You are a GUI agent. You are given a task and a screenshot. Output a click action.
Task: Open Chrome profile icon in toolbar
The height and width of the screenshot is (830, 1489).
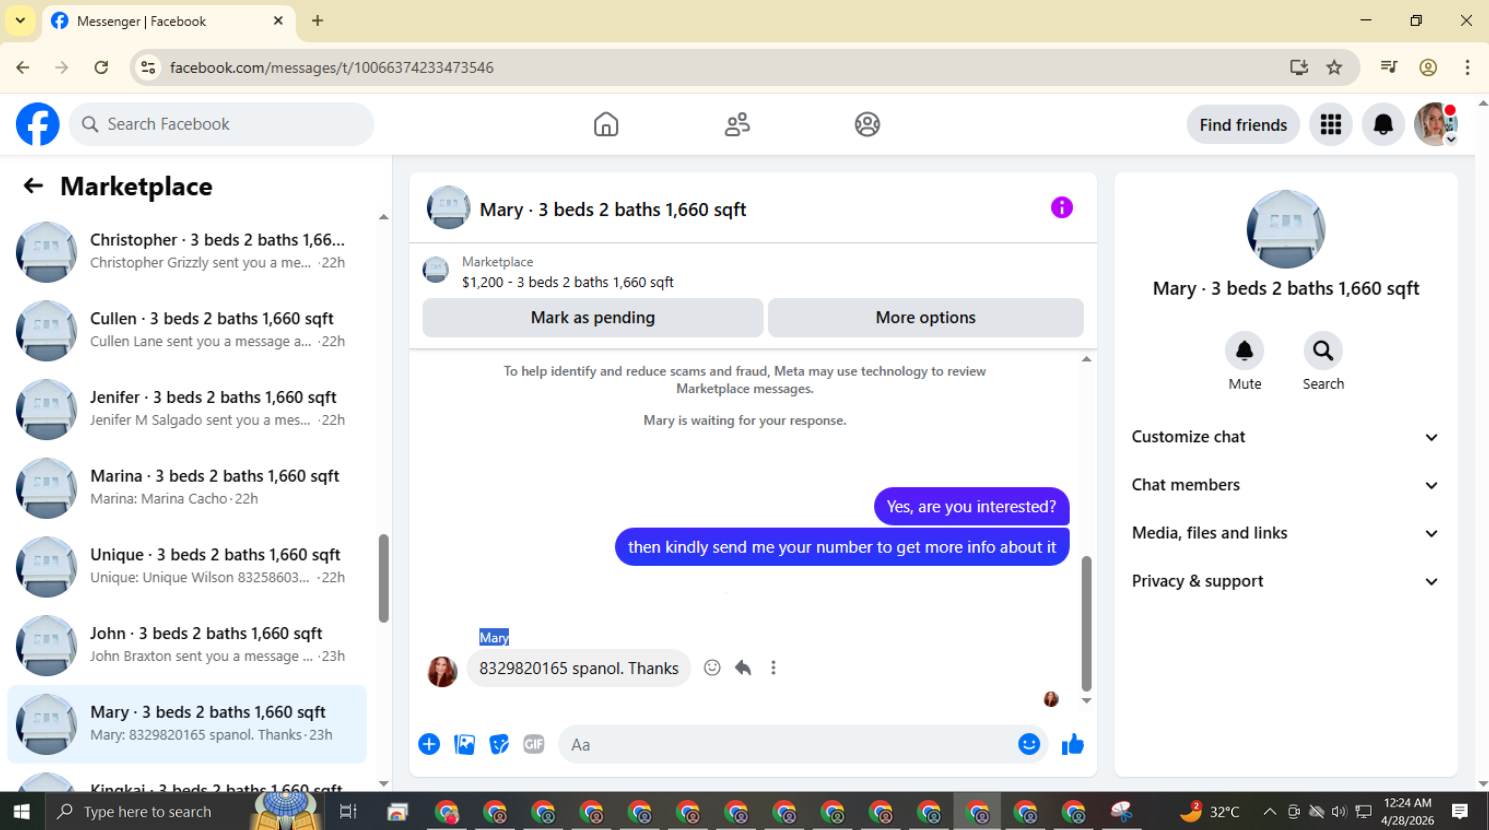1428,67
